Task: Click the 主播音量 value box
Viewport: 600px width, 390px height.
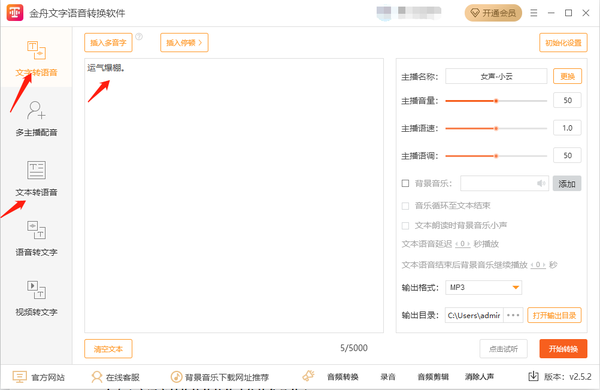Action: [567, 100]
